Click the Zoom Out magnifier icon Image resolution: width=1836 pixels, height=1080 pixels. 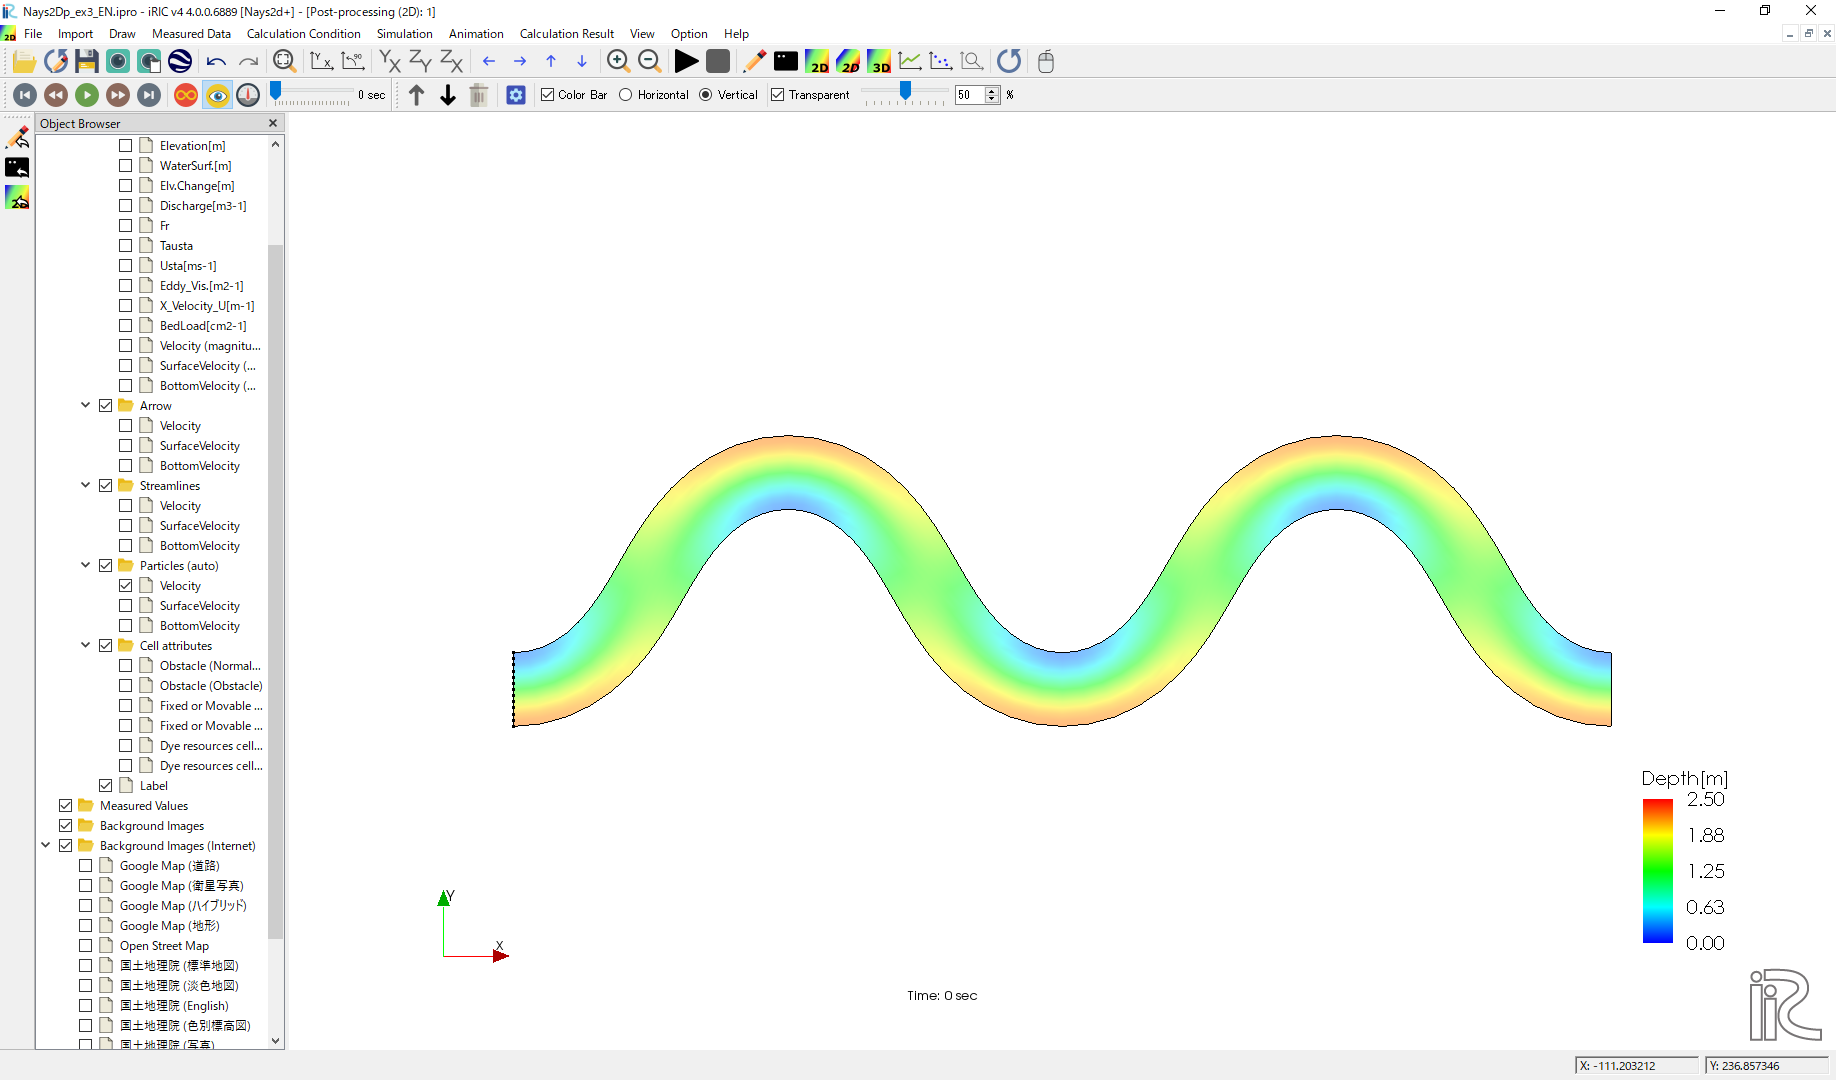649,62
